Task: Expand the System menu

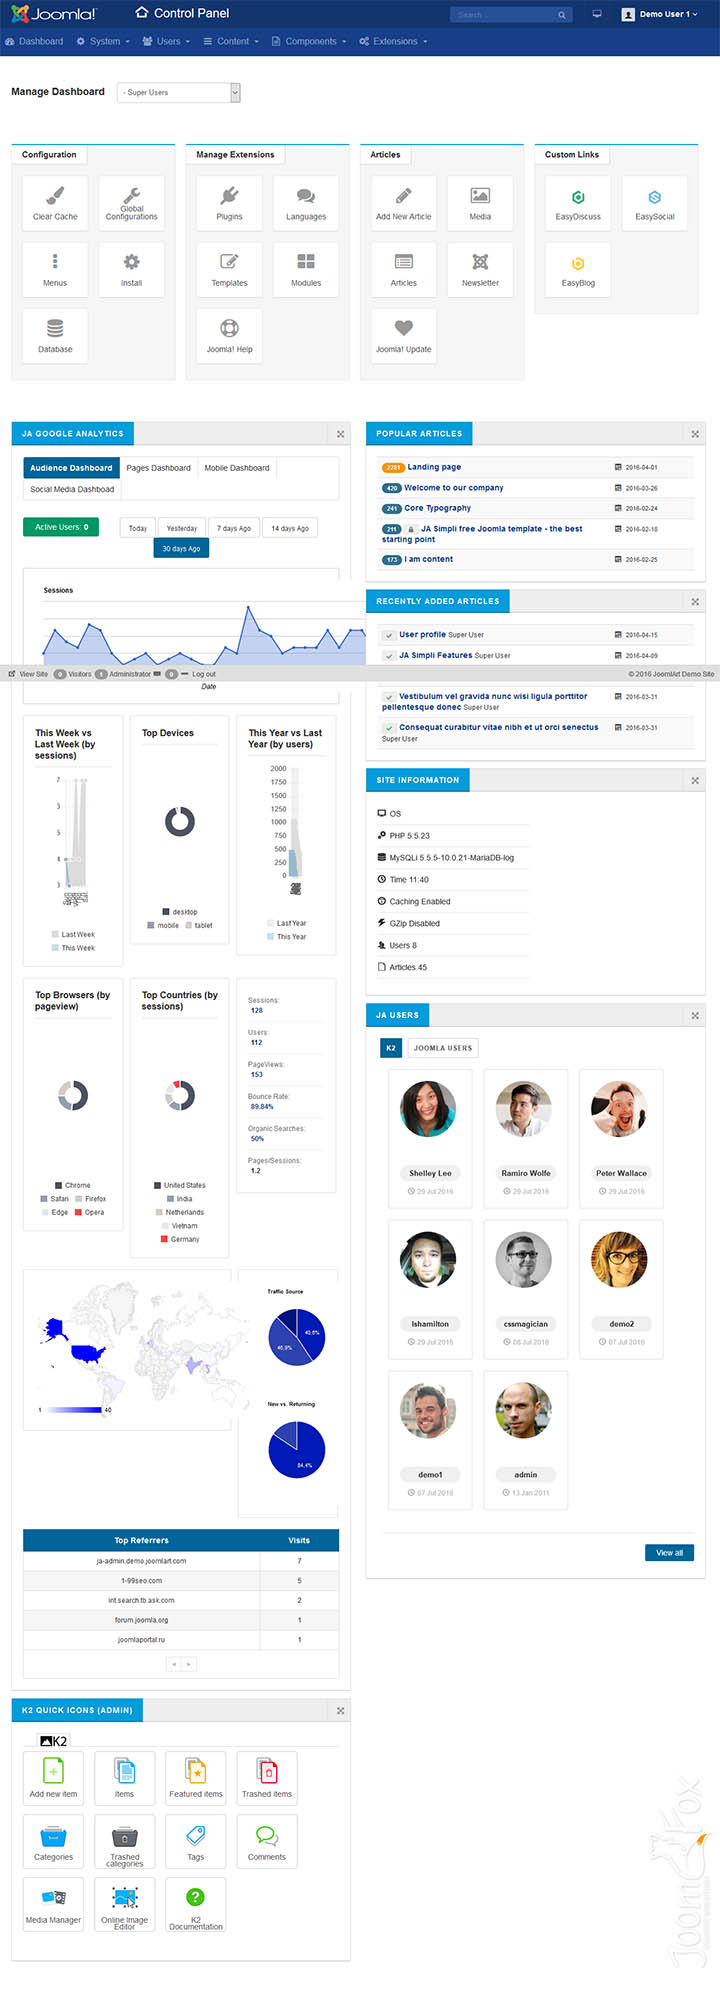Action: pos(103,41)
